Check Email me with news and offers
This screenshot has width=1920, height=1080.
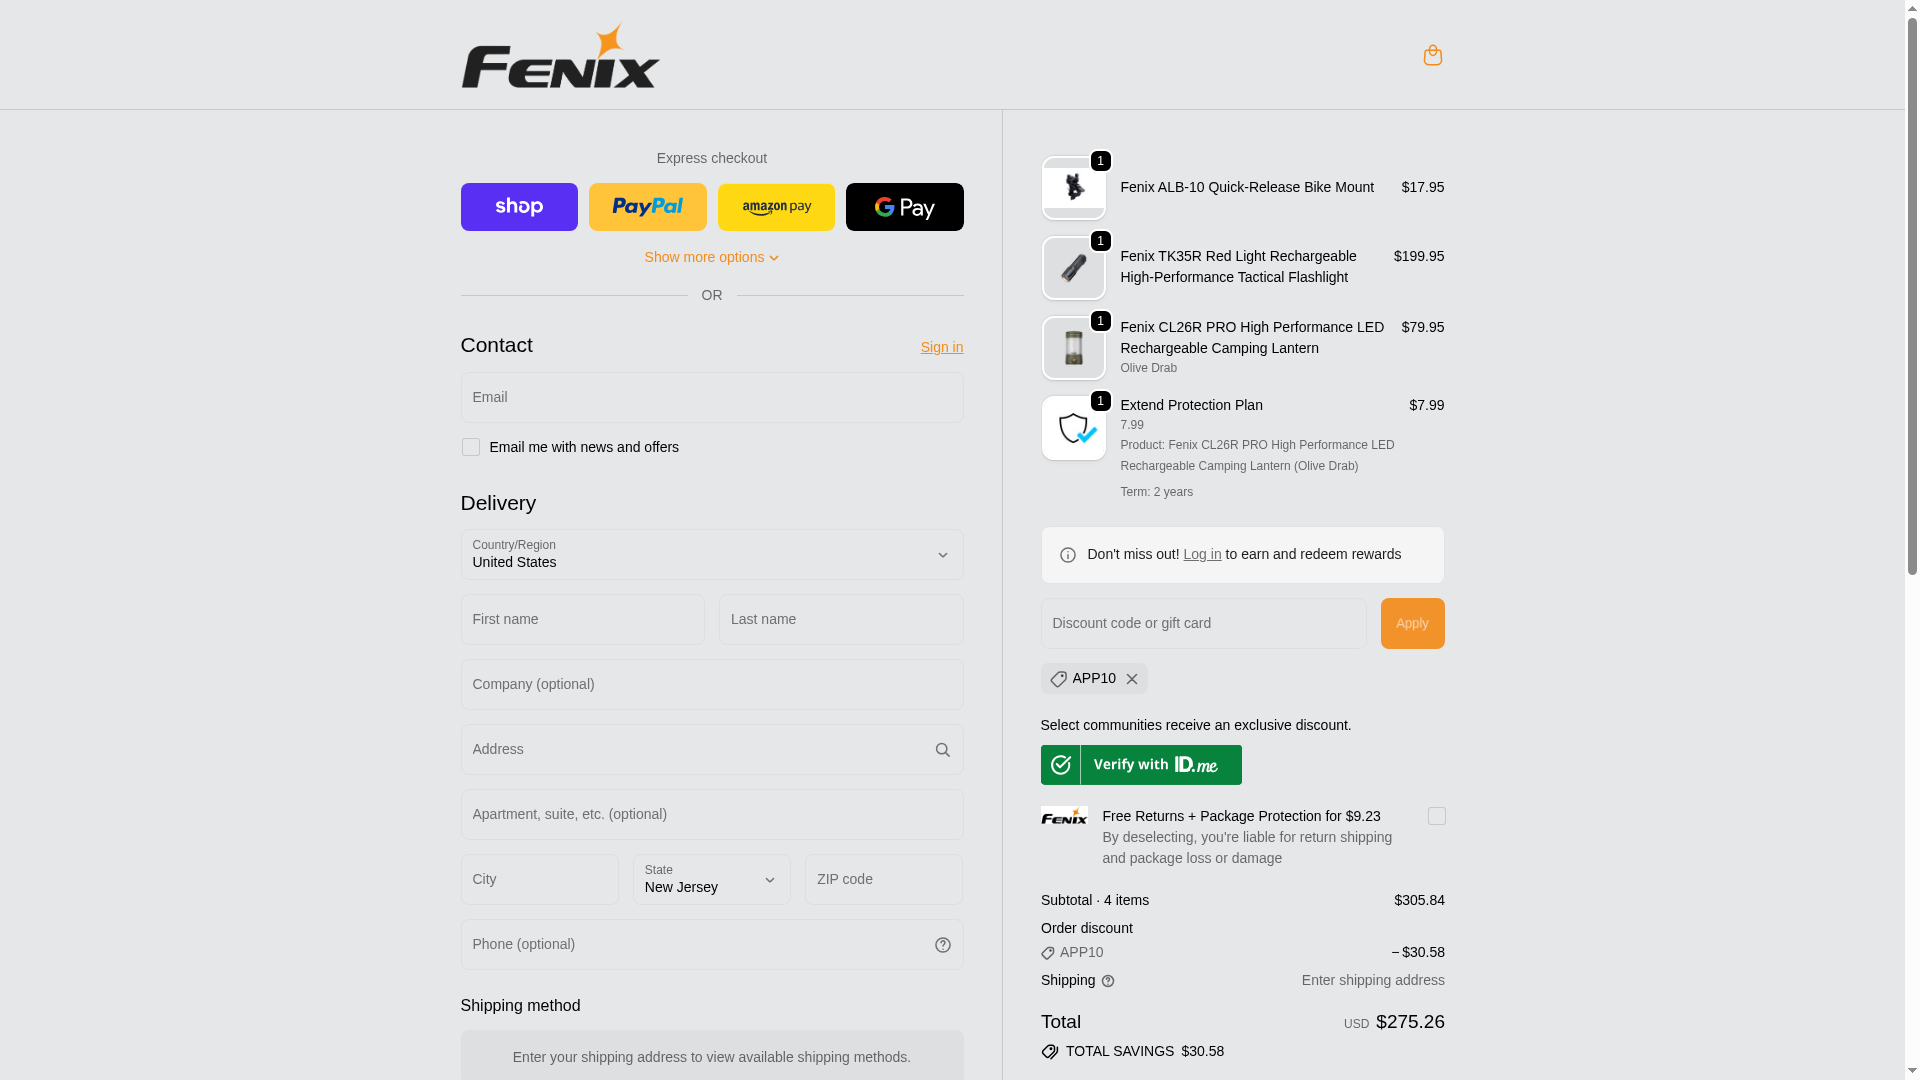[471, 447]
